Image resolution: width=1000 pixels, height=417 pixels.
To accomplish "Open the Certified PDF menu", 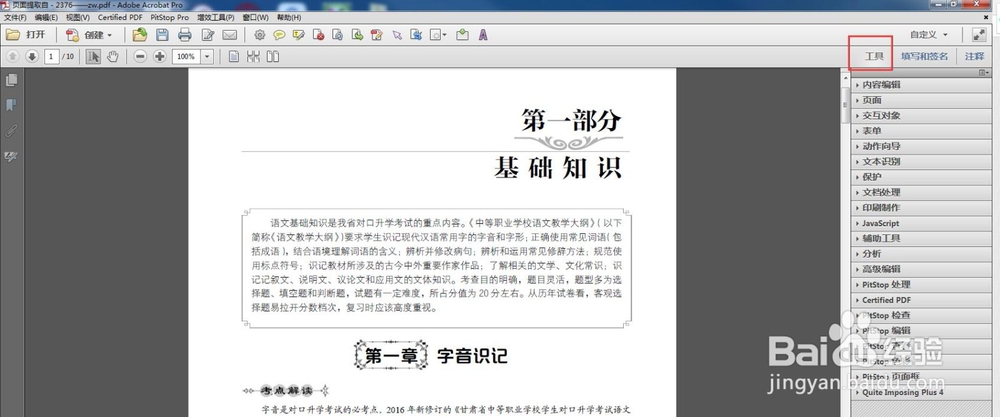I will tap(120, 17).
